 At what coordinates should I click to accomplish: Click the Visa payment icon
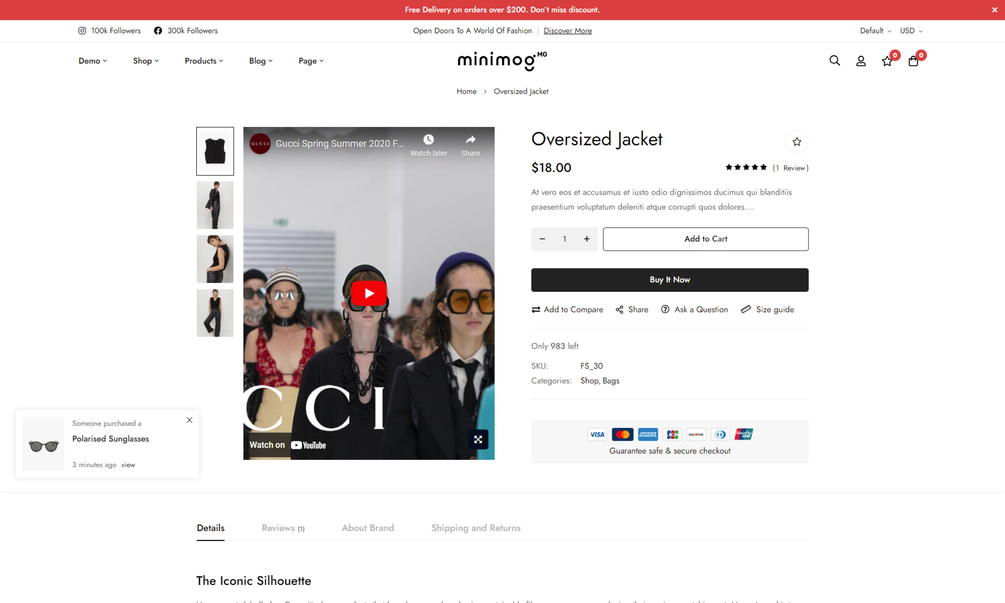click(597, 434)
